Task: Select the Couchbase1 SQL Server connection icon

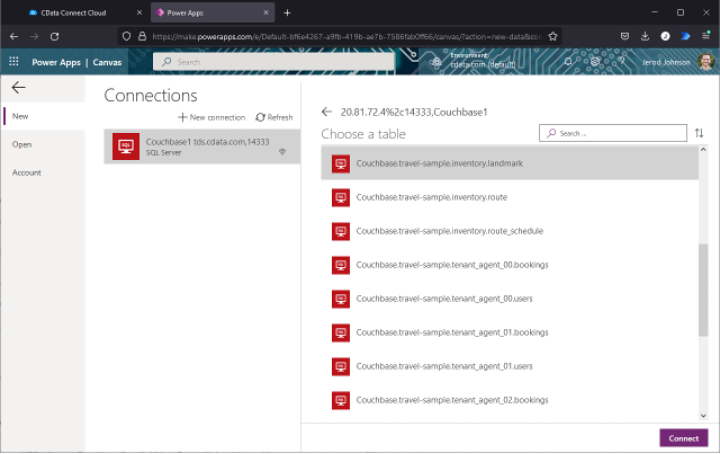Action: point(126,146)
